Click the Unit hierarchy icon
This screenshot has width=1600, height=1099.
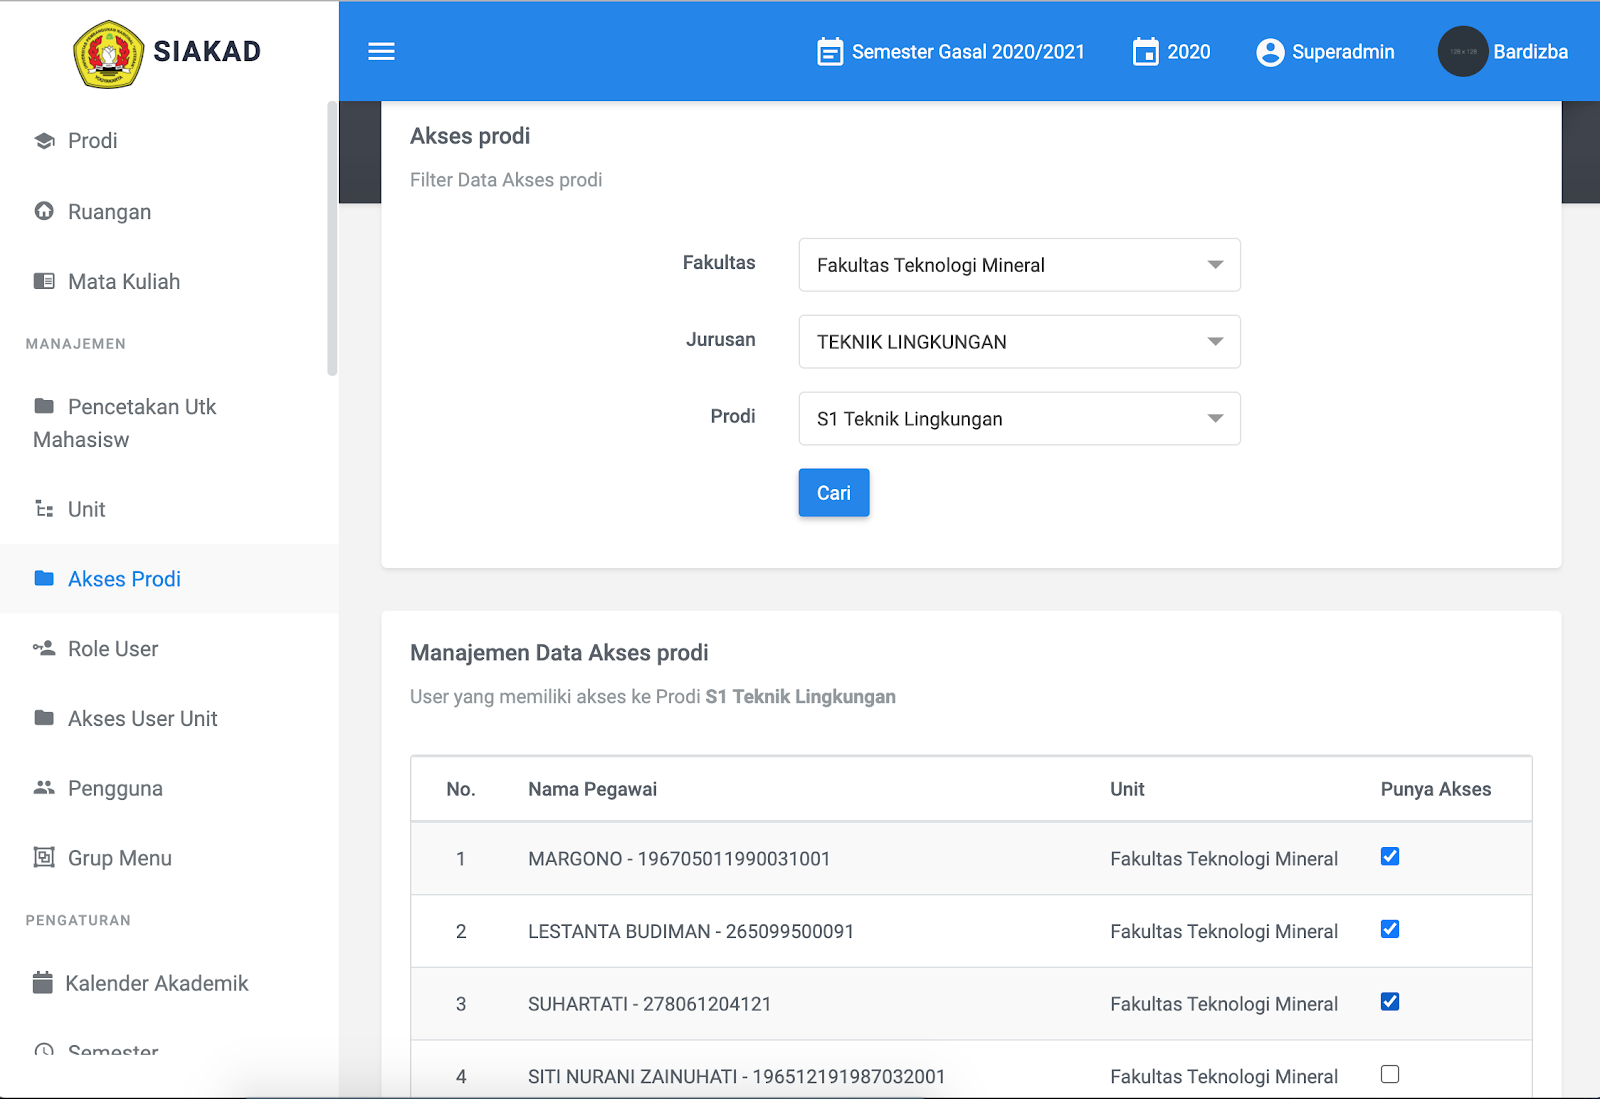point(44,509)
